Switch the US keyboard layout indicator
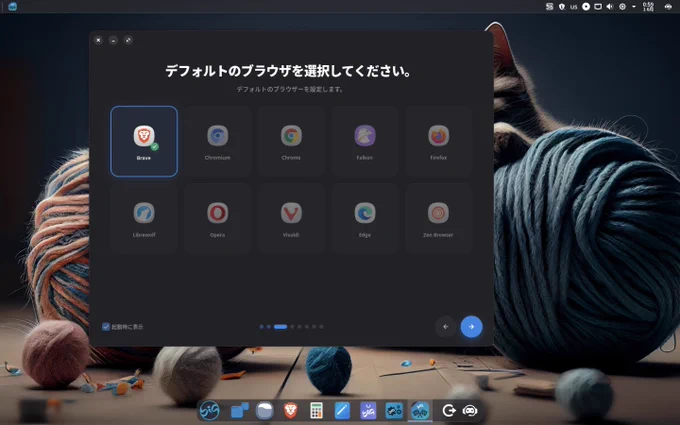 pos(574,7)
